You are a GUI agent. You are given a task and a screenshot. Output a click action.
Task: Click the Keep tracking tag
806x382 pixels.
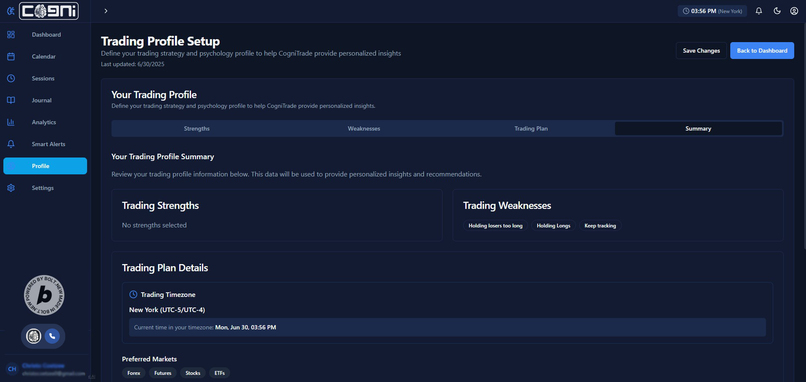[600, 226]
